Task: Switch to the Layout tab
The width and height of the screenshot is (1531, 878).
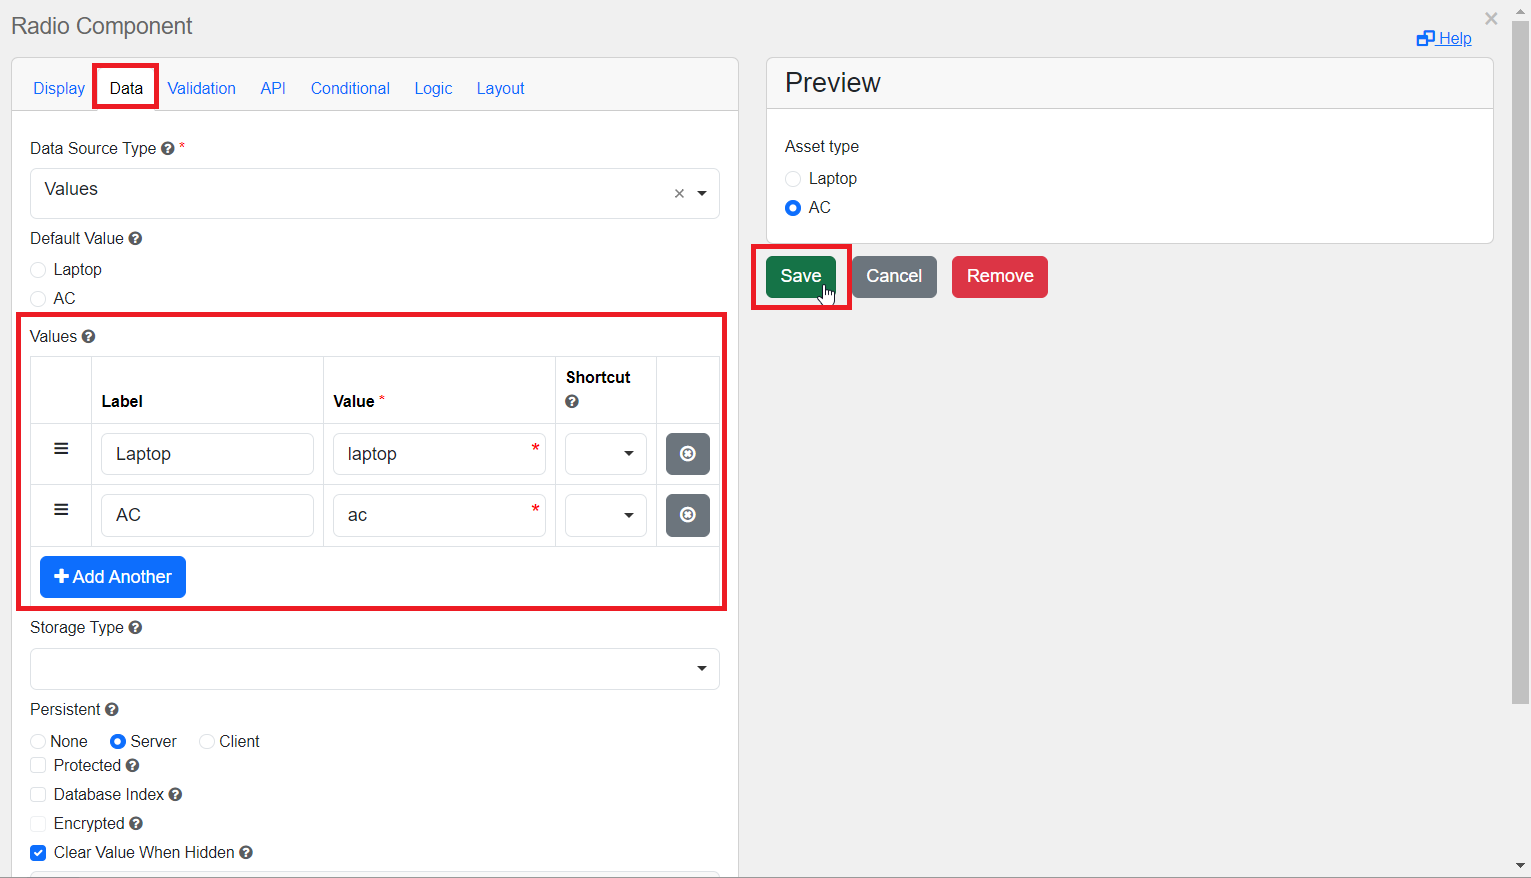Action: click(500, 88)
